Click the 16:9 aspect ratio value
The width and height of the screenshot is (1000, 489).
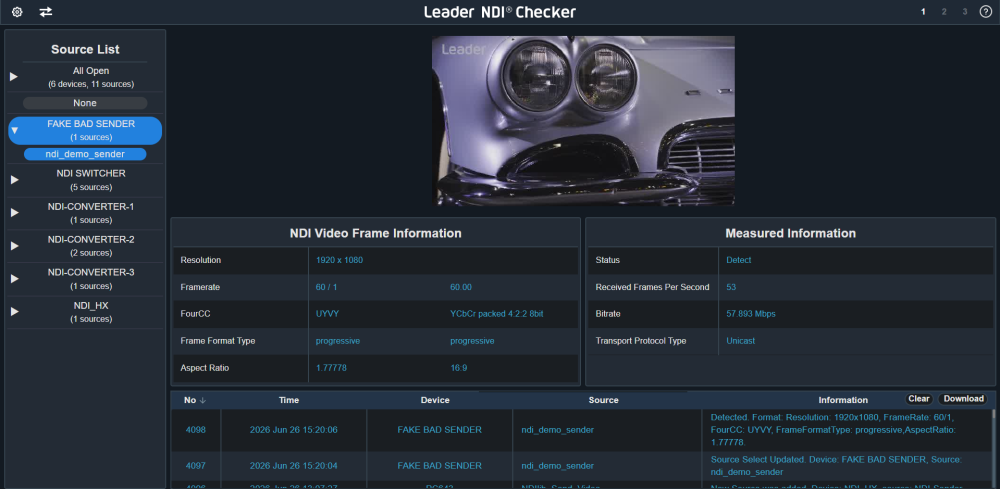point(459,368)
